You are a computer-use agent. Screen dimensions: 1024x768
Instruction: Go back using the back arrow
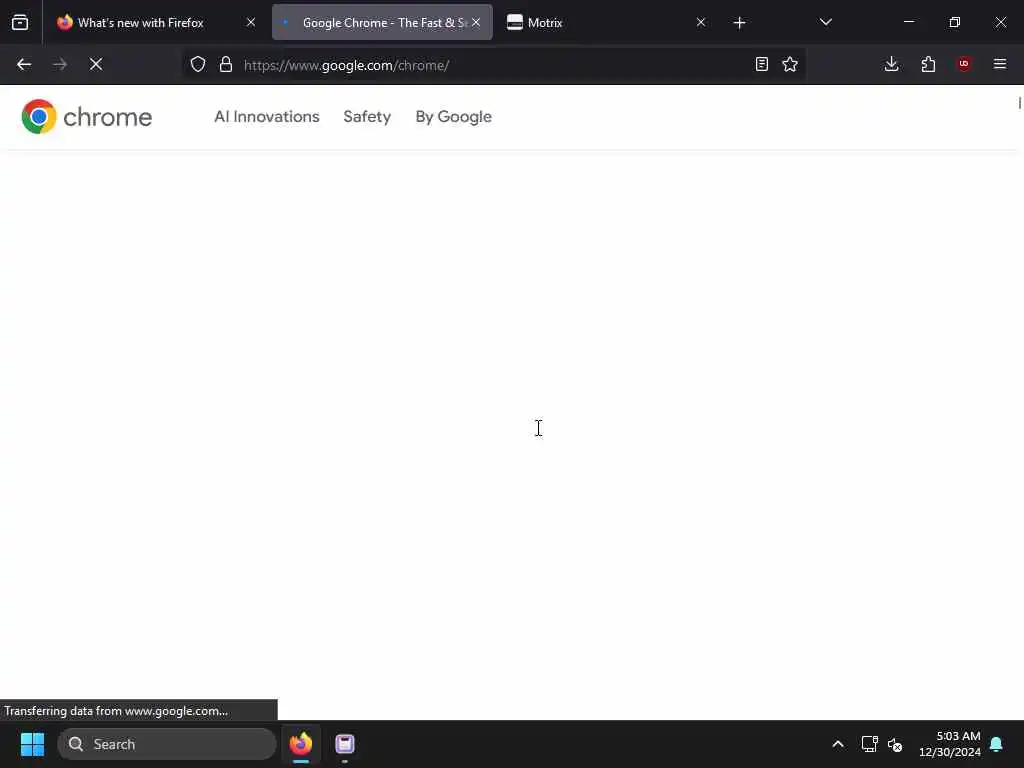coord(24,65)
